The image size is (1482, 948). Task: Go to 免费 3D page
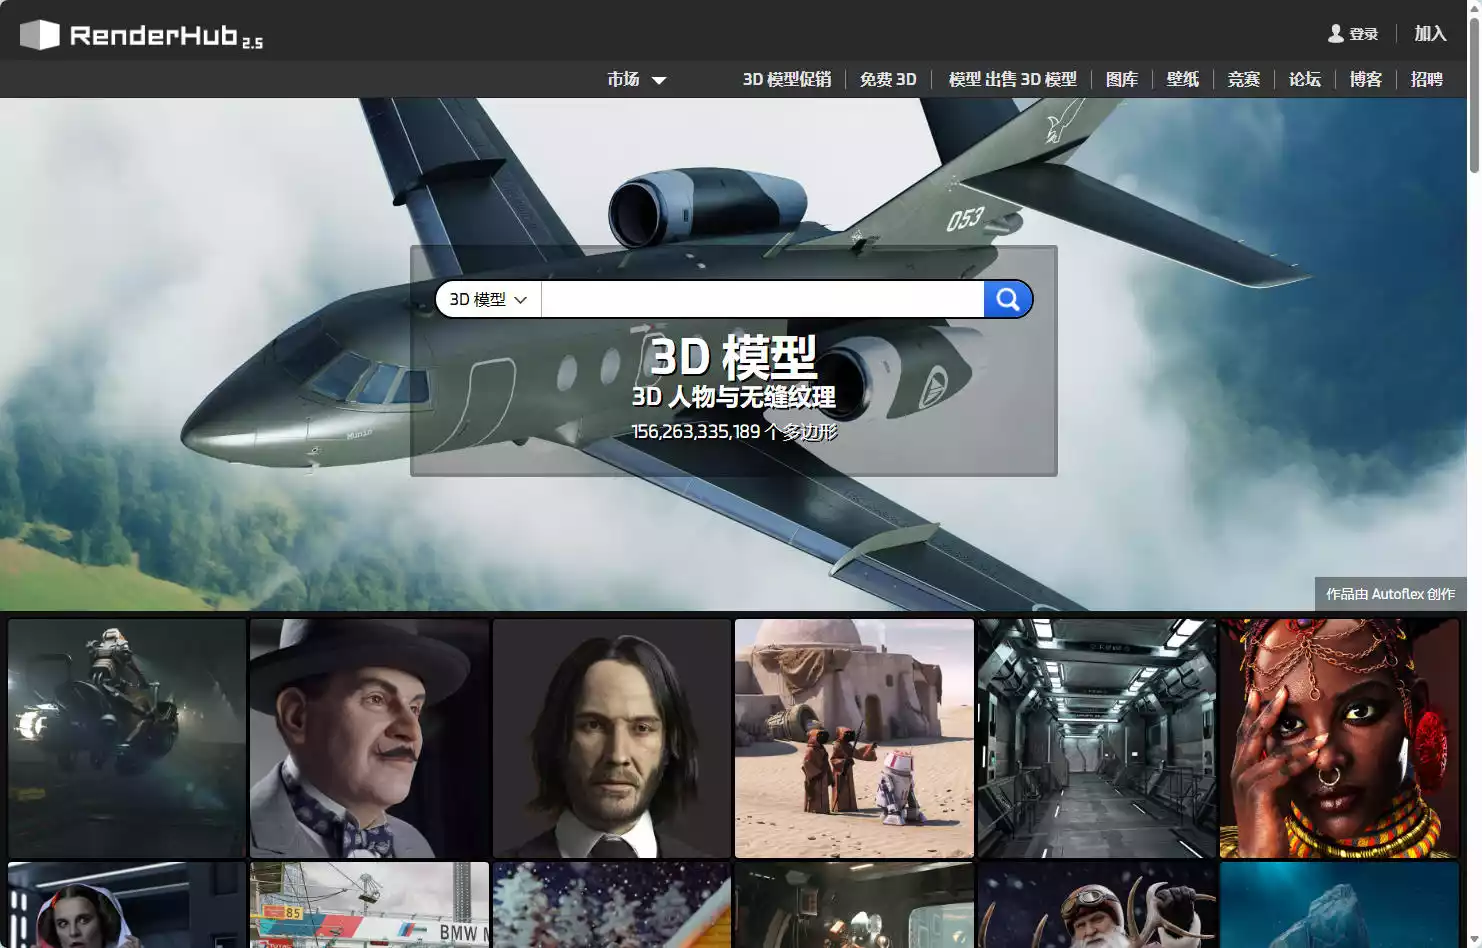point(888,79)
